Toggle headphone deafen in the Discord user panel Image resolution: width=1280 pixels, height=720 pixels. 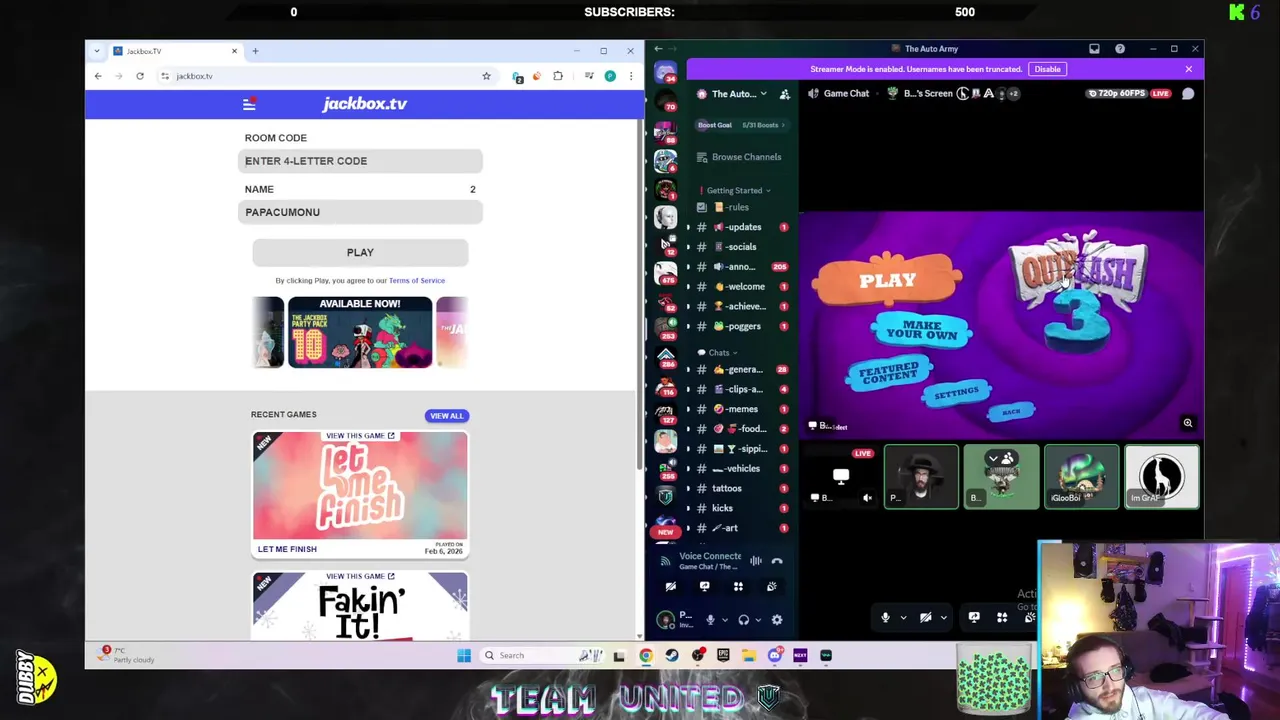743,620
